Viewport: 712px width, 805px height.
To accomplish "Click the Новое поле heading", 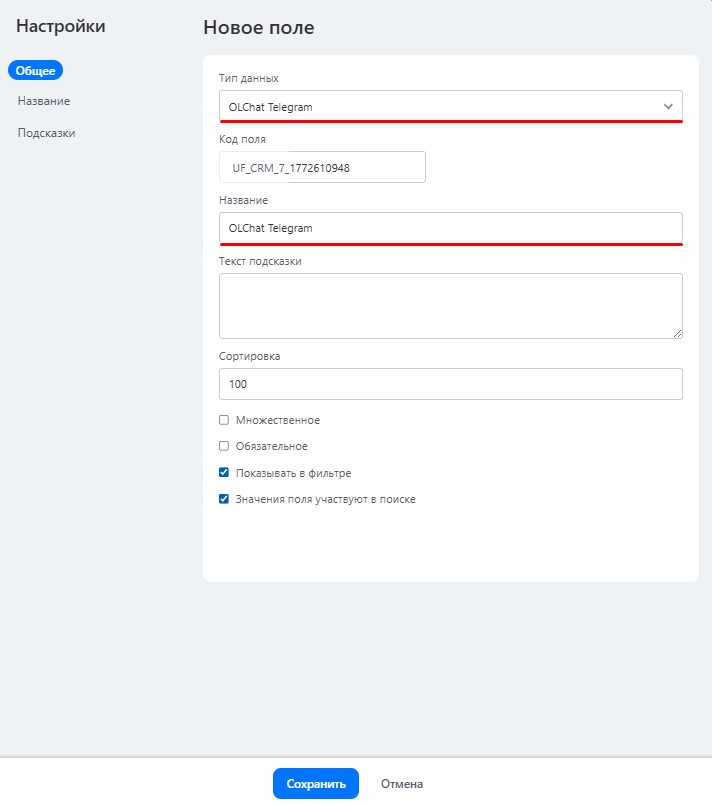I will (258, 28).
